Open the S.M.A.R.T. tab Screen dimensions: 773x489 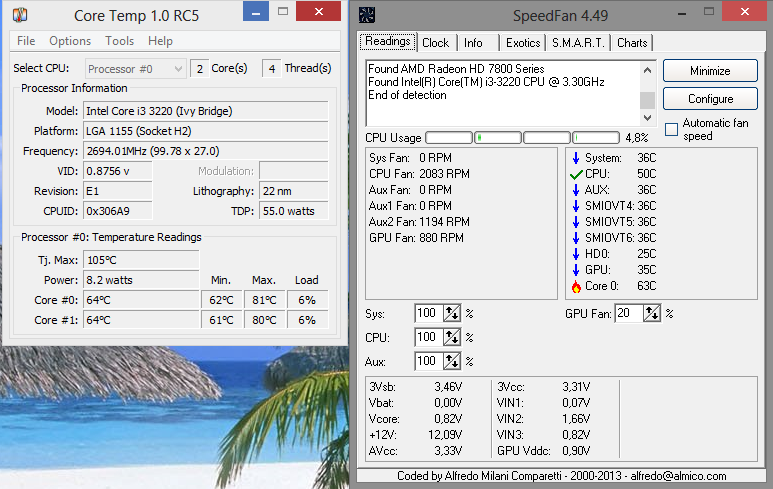click(578, 43)
